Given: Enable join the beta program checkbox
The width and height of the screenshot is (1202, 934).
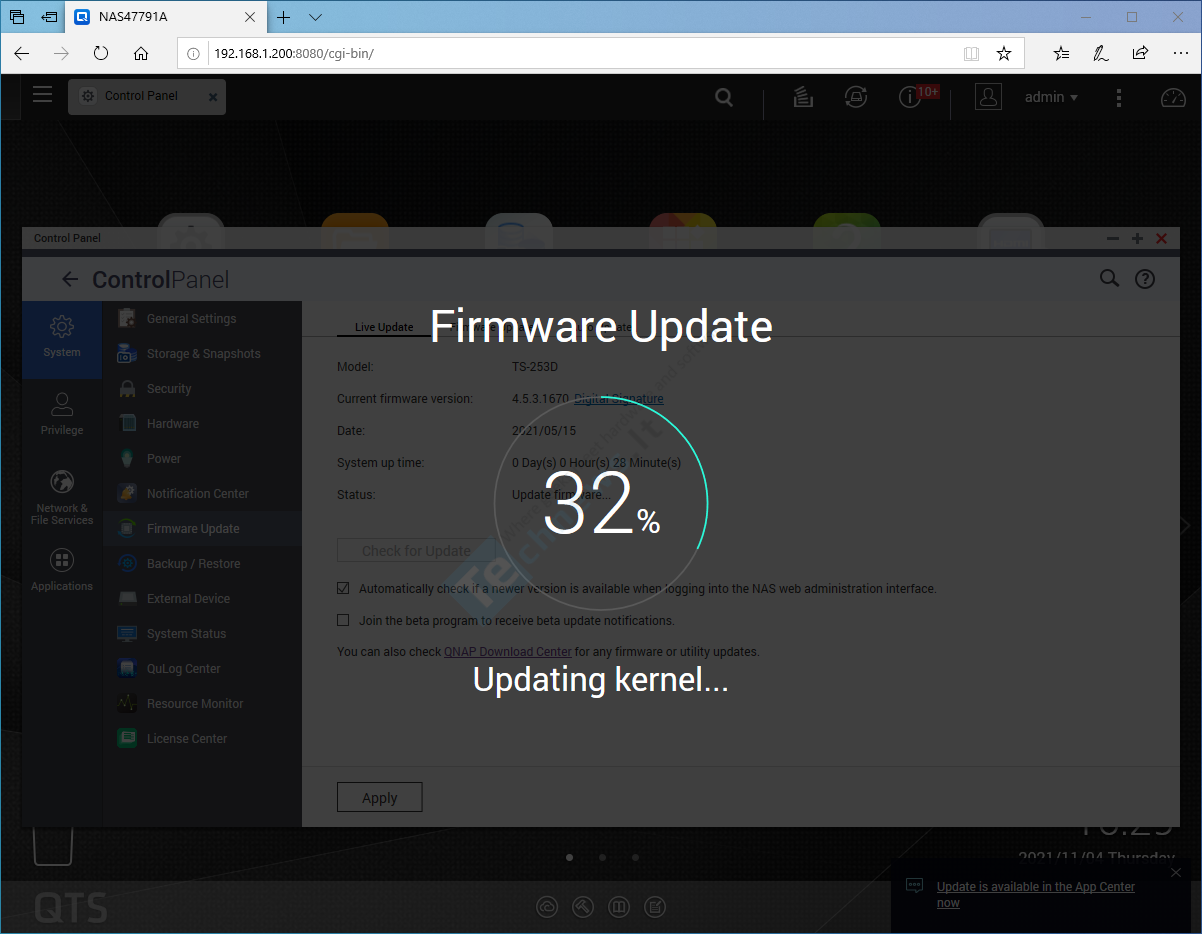Looking at the screenshot, I should pos(343,620).
